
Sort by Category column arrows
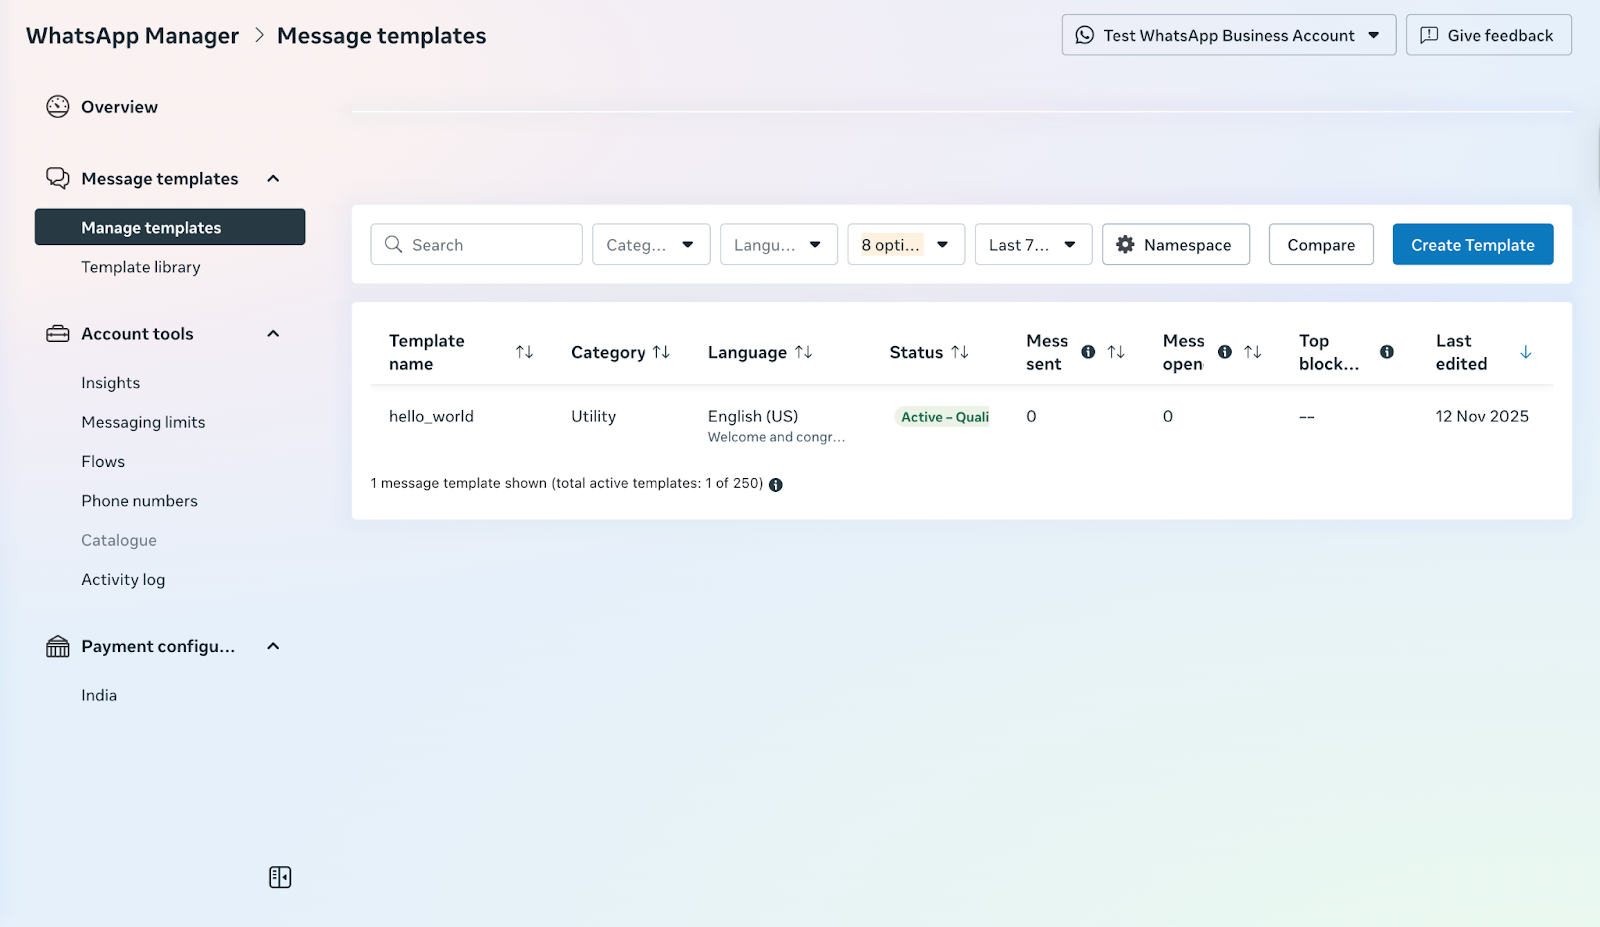(x=661, y=352)
